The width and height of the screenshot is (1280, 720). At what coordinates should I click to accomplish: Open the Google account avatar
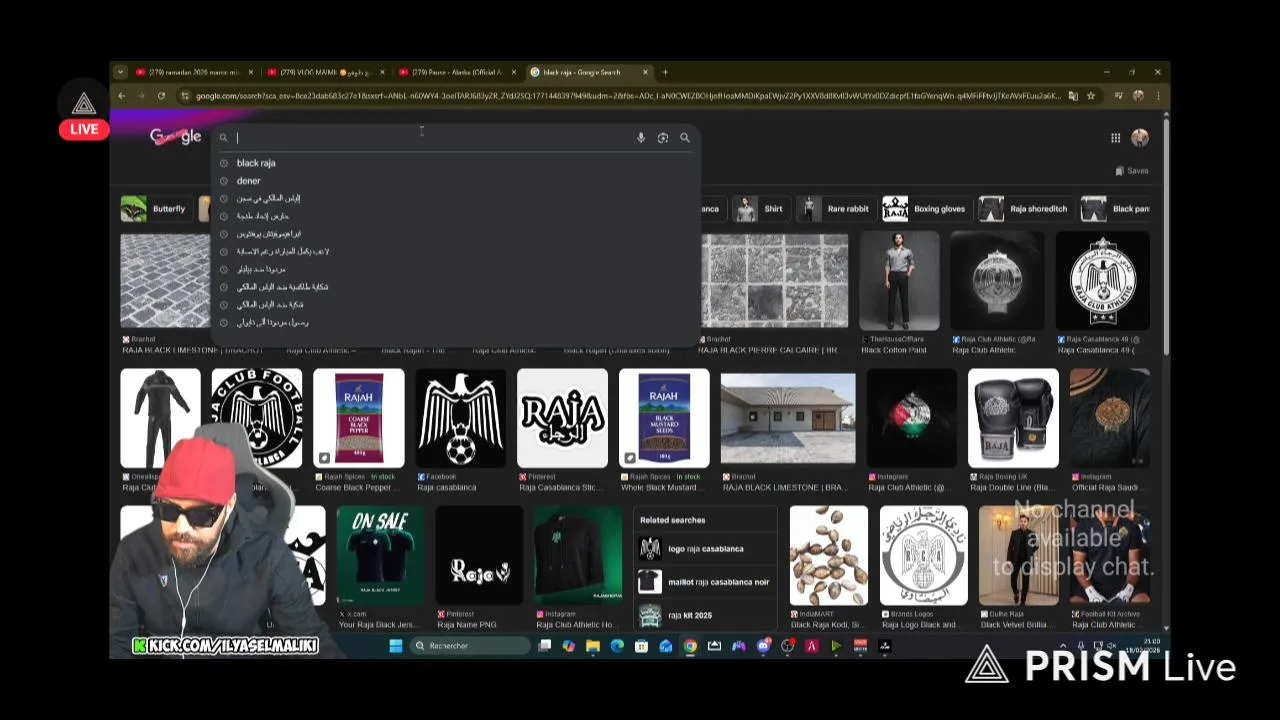(x=1140, y=138)
